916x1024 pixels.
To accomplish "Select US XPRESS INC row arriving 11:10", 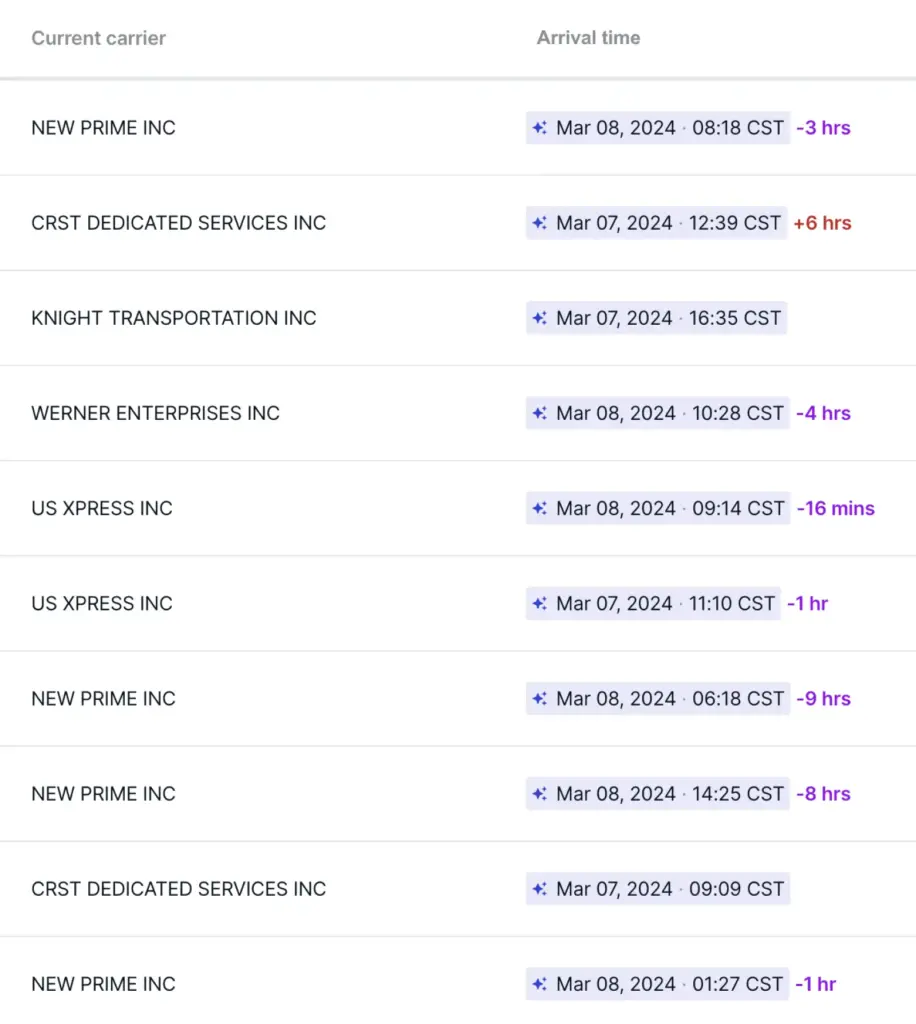I will pyautogui.click(x=102, y=603).
